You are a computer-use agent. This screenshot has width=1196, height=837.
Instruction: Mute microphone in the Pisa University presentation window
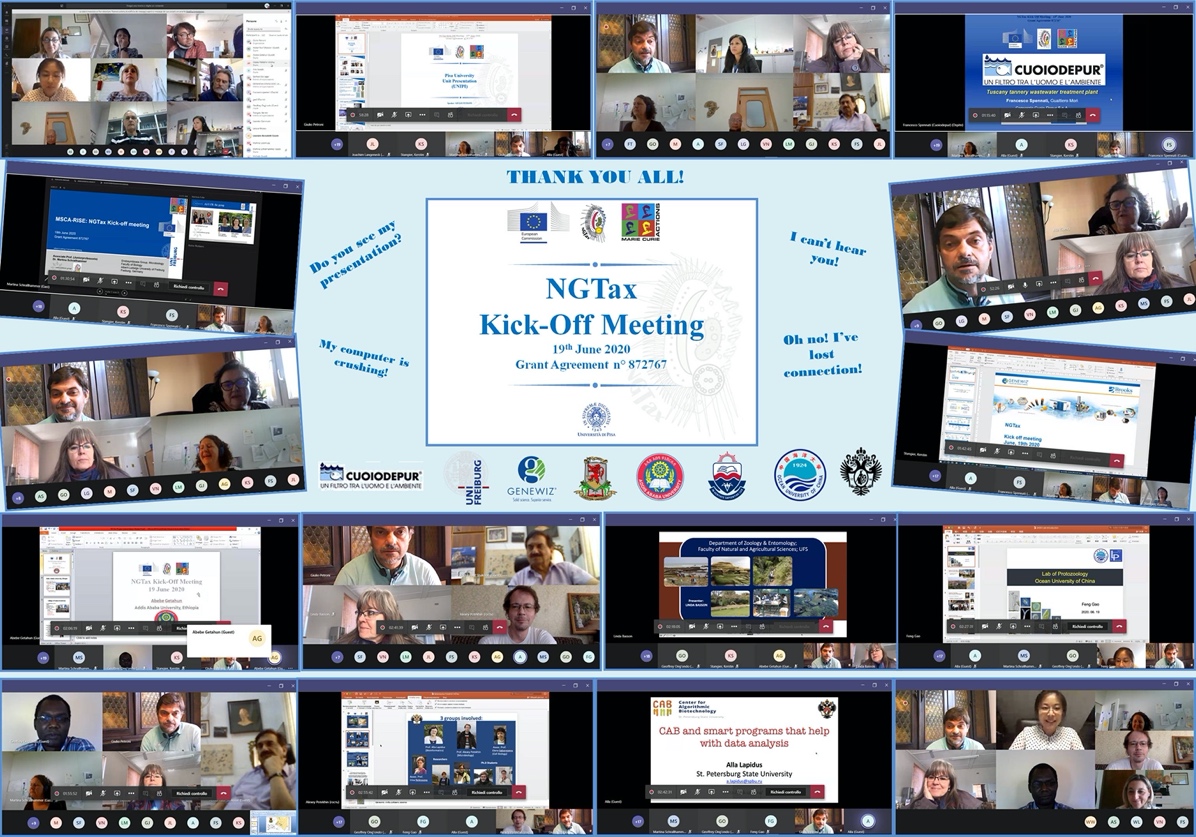395,115
